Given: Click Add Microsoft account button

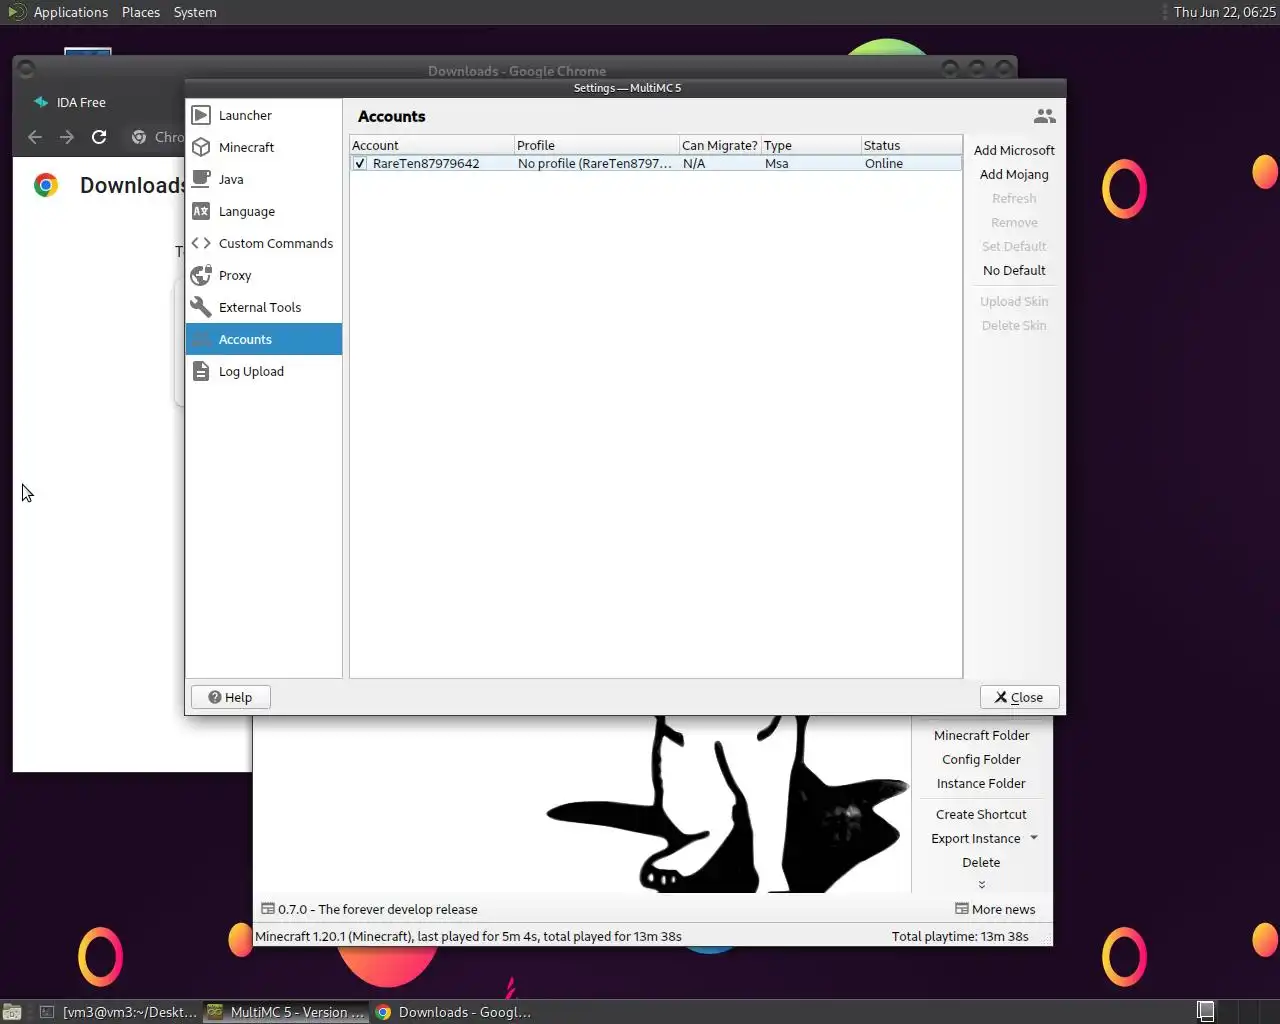Looking at the screenshot, I should point(1014,150).
